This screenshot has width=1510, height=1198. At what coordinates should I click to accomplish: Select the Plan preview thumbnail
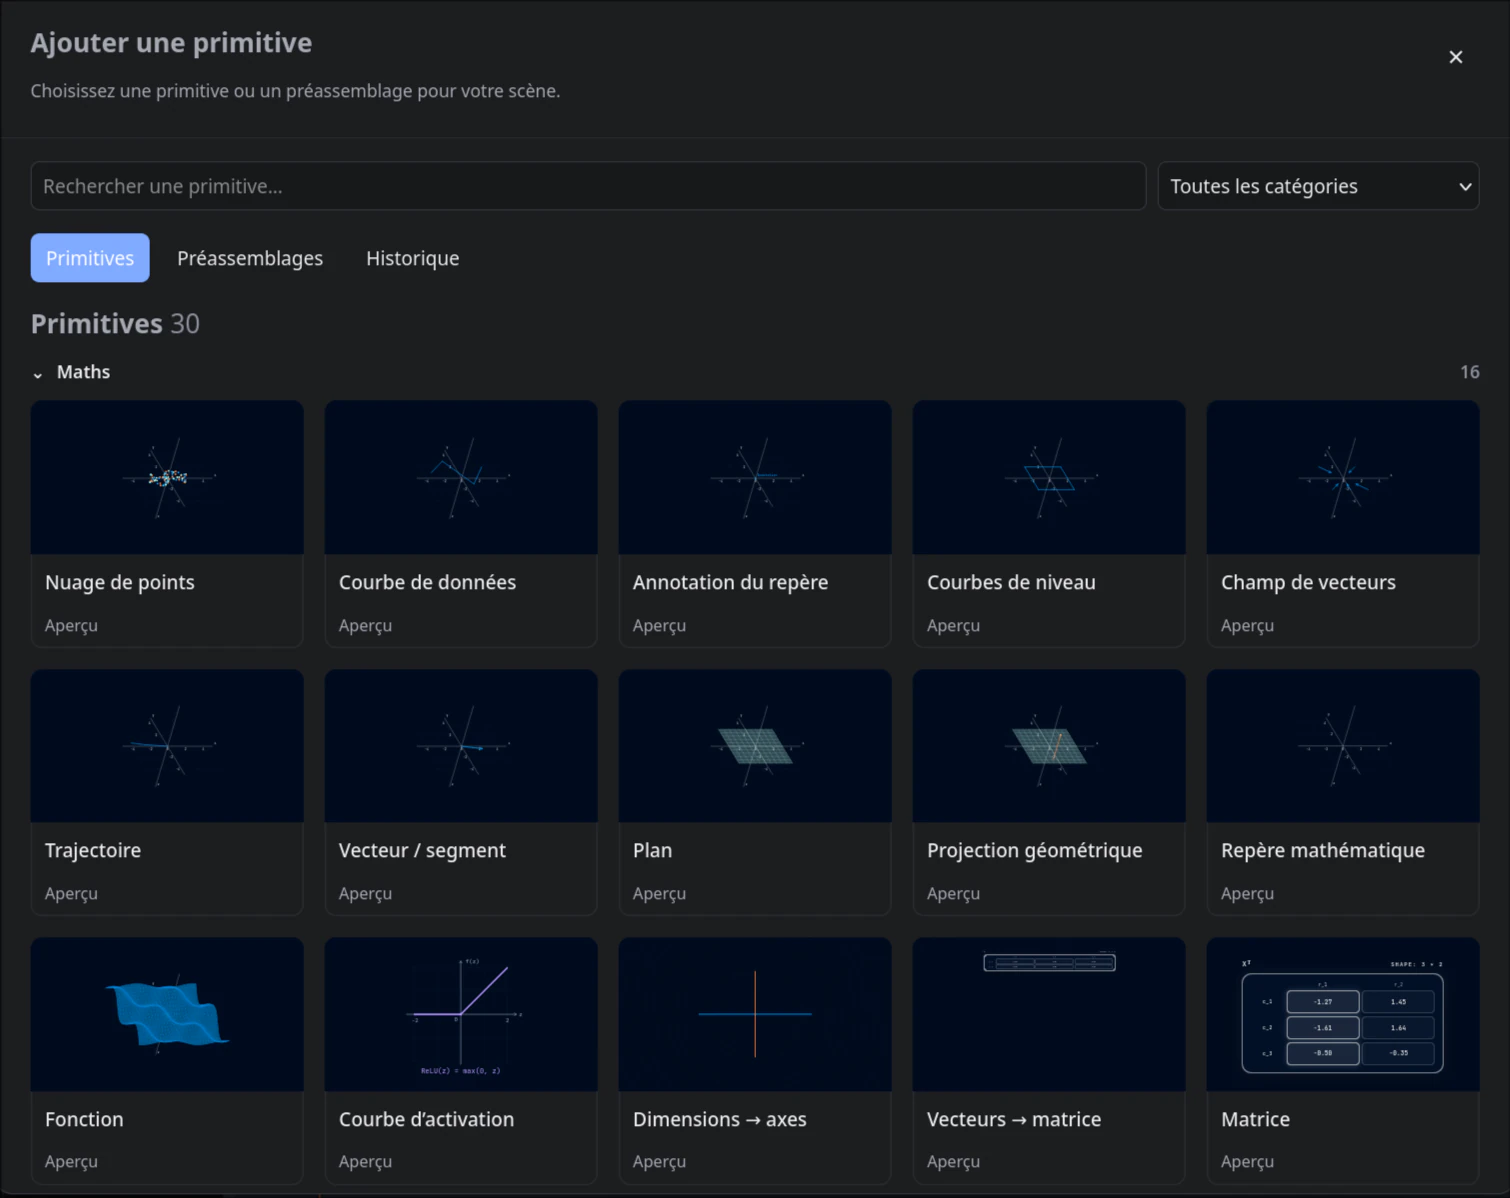click(x=755, y=746)
